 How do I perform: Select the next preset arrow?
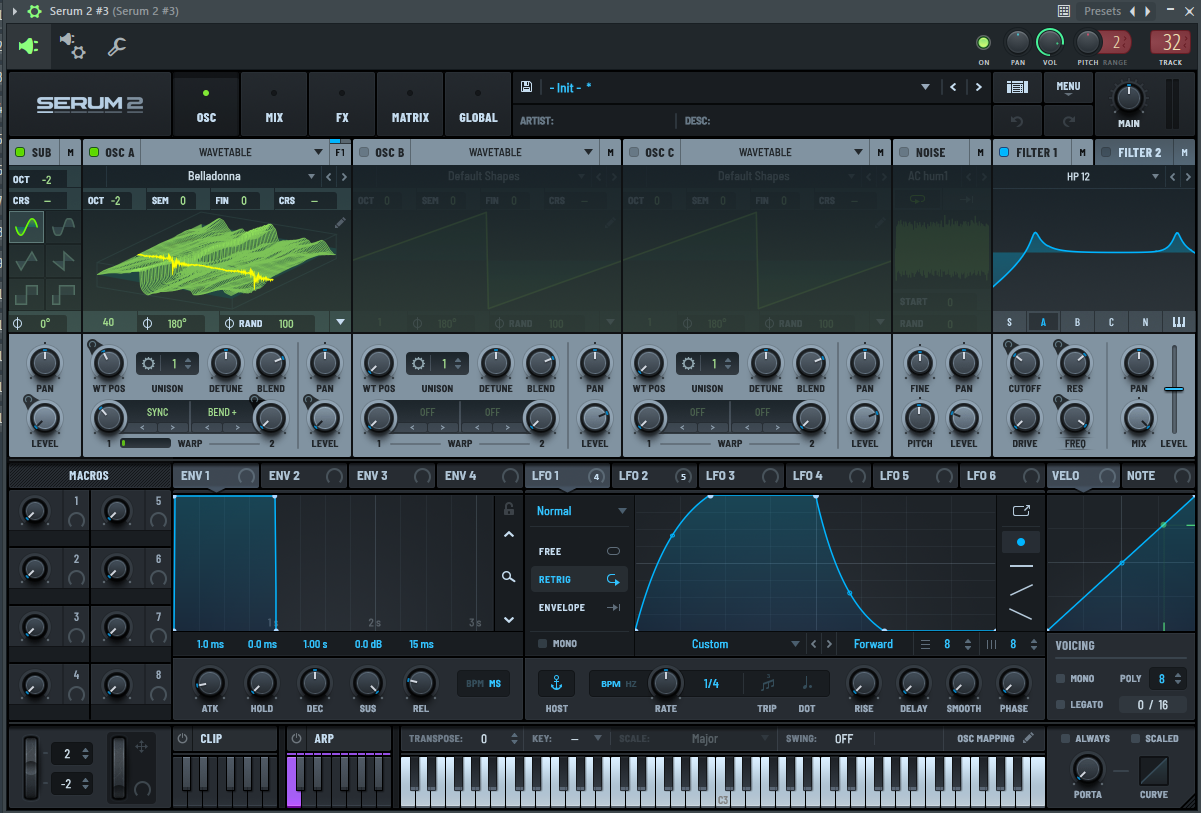coord(978,87)
